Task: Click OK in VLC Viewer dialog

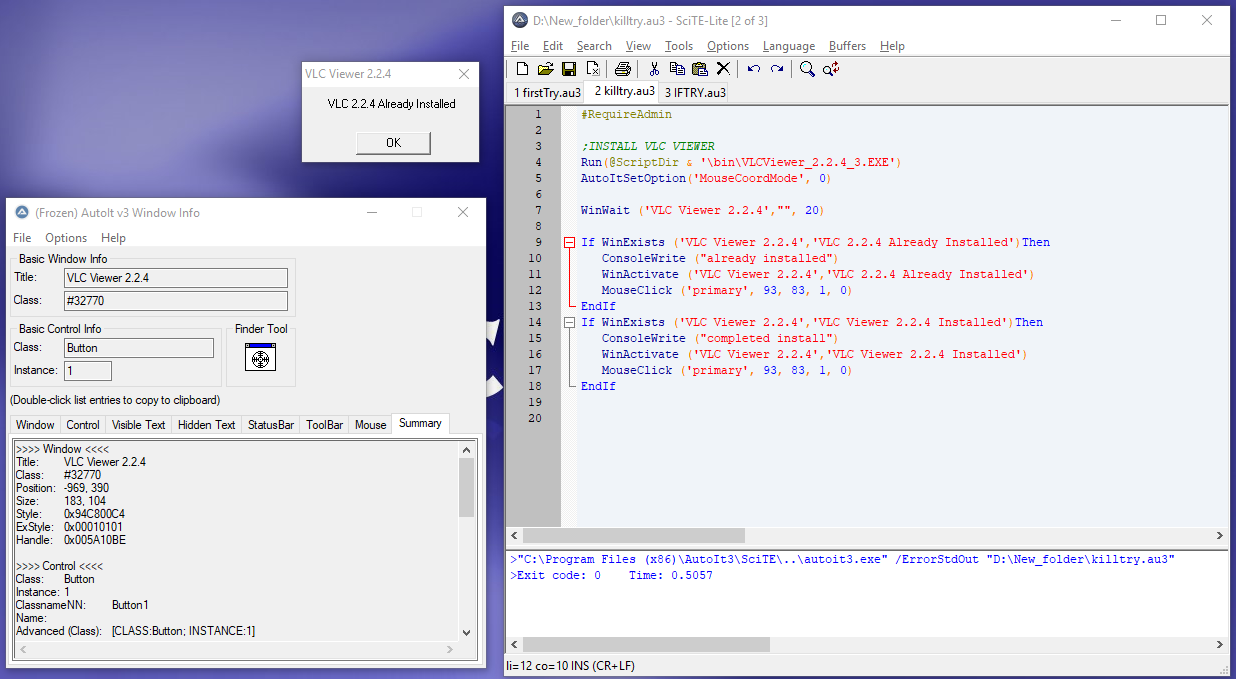Action: 393,143
